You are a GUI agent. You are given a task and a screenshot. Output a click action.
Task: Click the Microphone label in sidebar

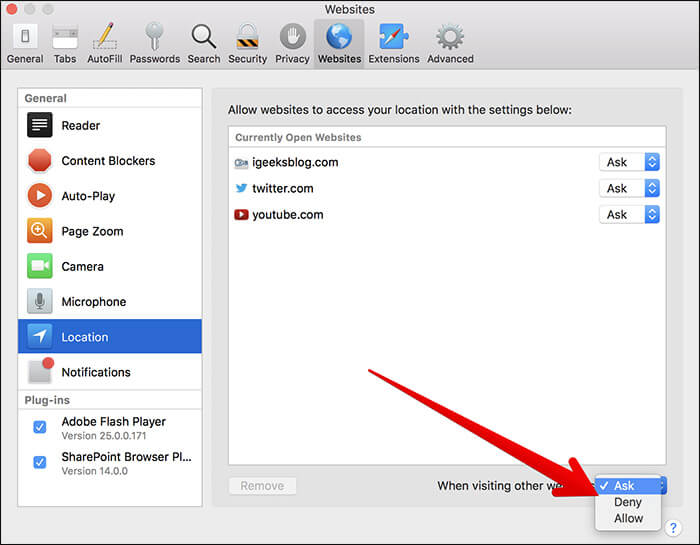point(94,302)
